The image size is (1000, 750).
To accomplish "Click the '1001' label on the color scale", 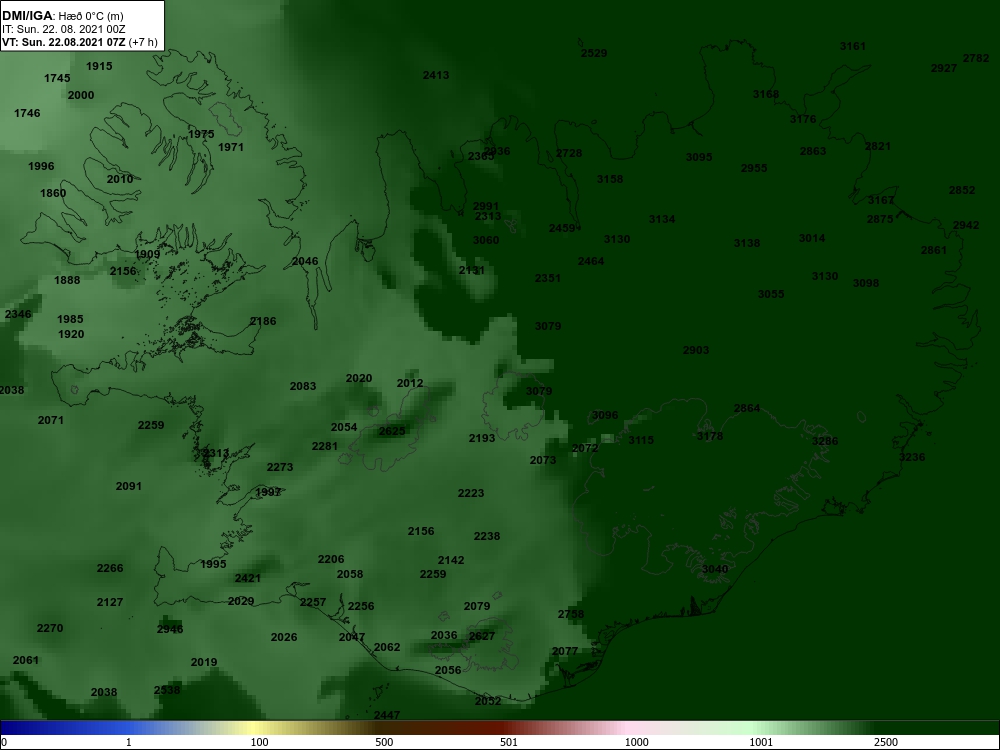I will point(761,742).
